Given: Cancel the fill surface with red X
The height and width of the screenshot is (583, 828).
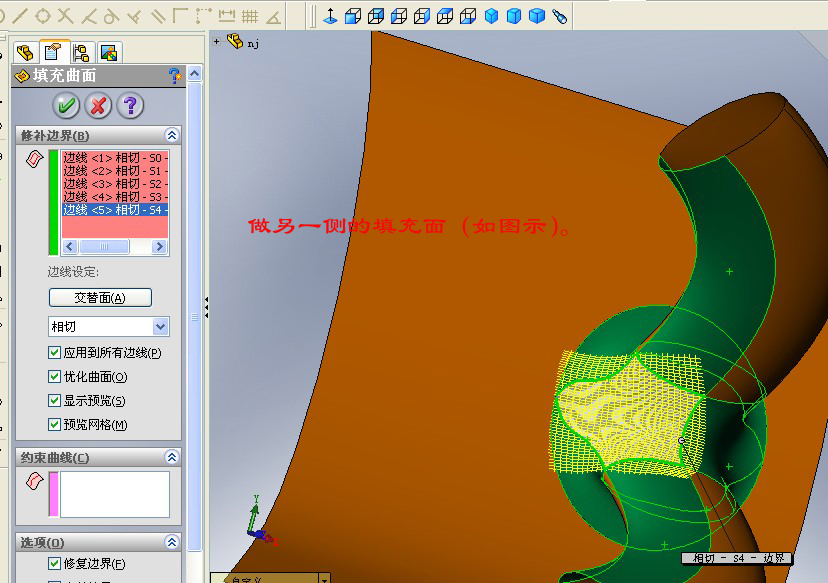Looking at the screenshot, I should (98, 106).
